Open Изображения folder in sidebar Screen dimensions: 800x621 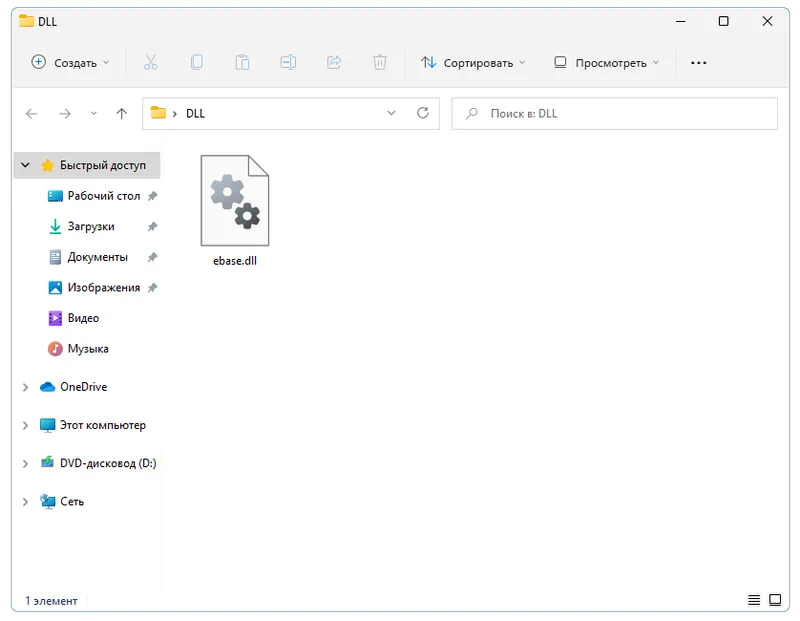(x=104, y=288)
